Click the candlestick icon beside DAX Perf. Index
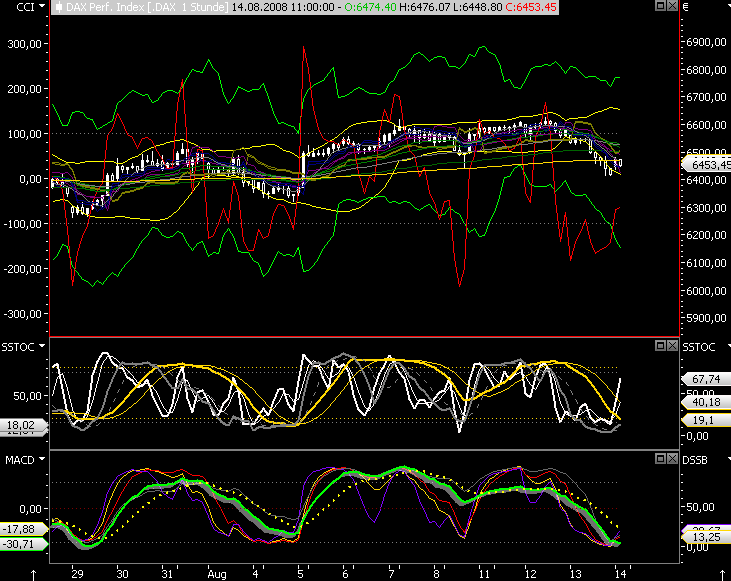Viewport: 731px width, 581px height. tap(59, 7)
